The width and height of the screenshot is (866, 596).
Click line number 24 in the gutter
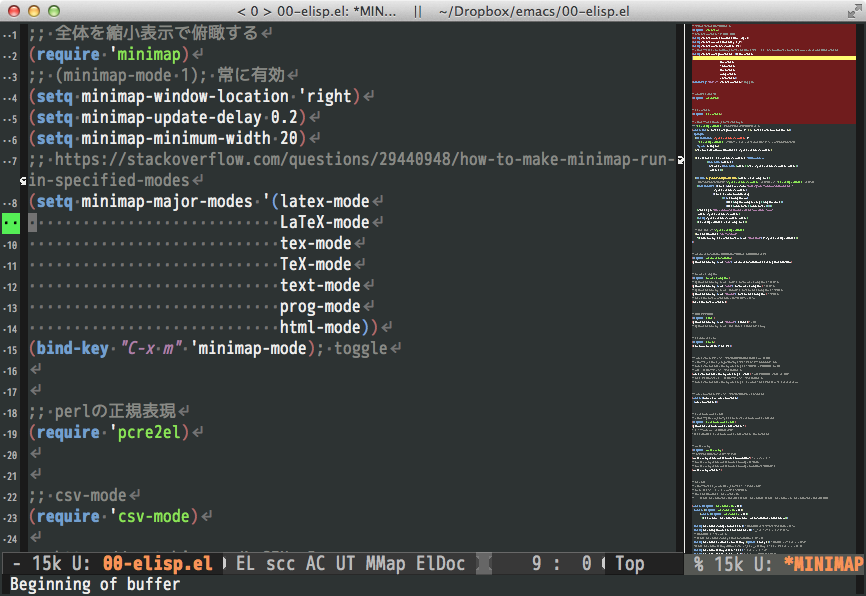(12, 539)
